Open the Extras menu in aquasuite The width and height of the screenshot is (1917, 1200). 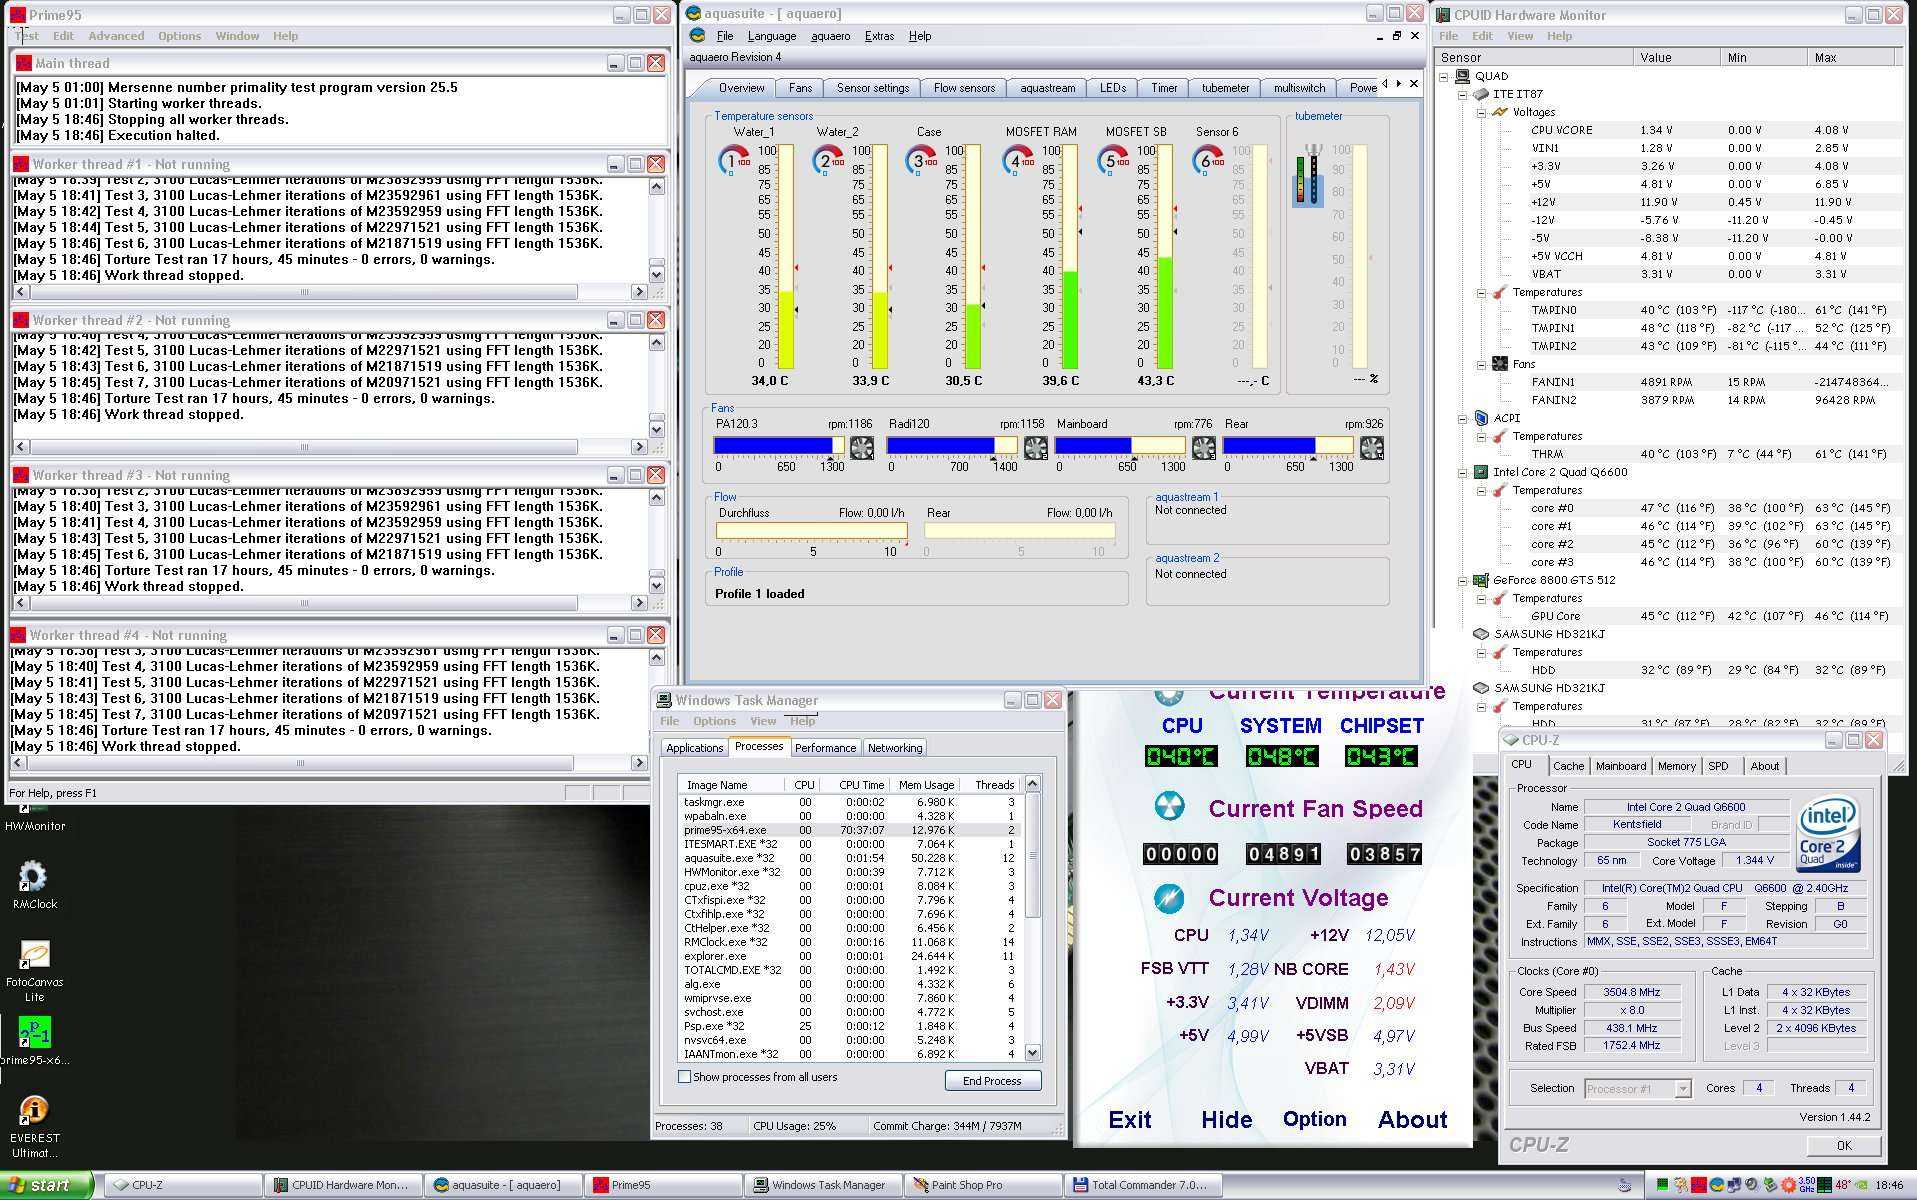point(879,36)
